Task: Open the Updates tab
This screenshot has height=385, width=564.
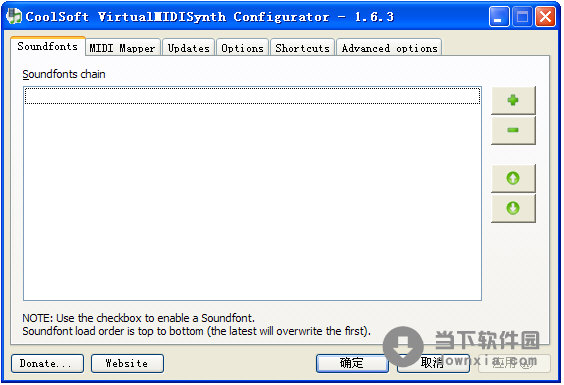Action: pyautogui.click(x=188, y=48)
